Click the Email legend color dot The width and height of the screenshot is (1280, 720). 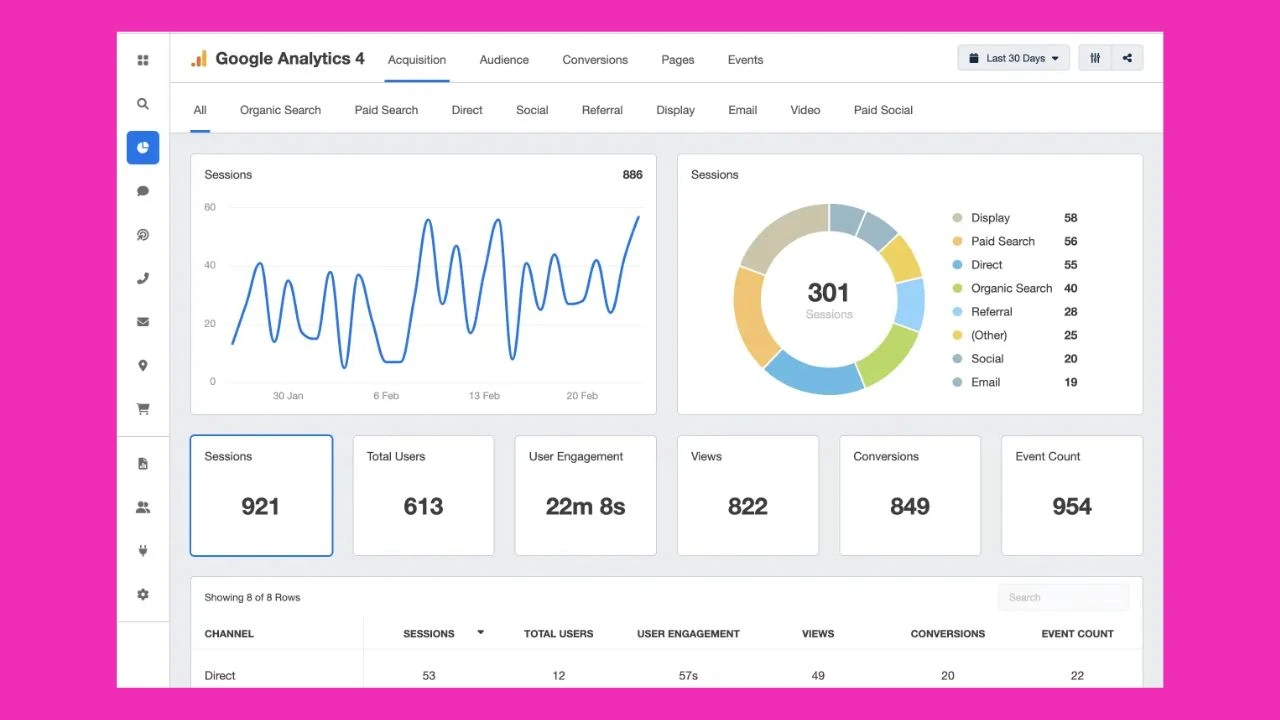957,382
